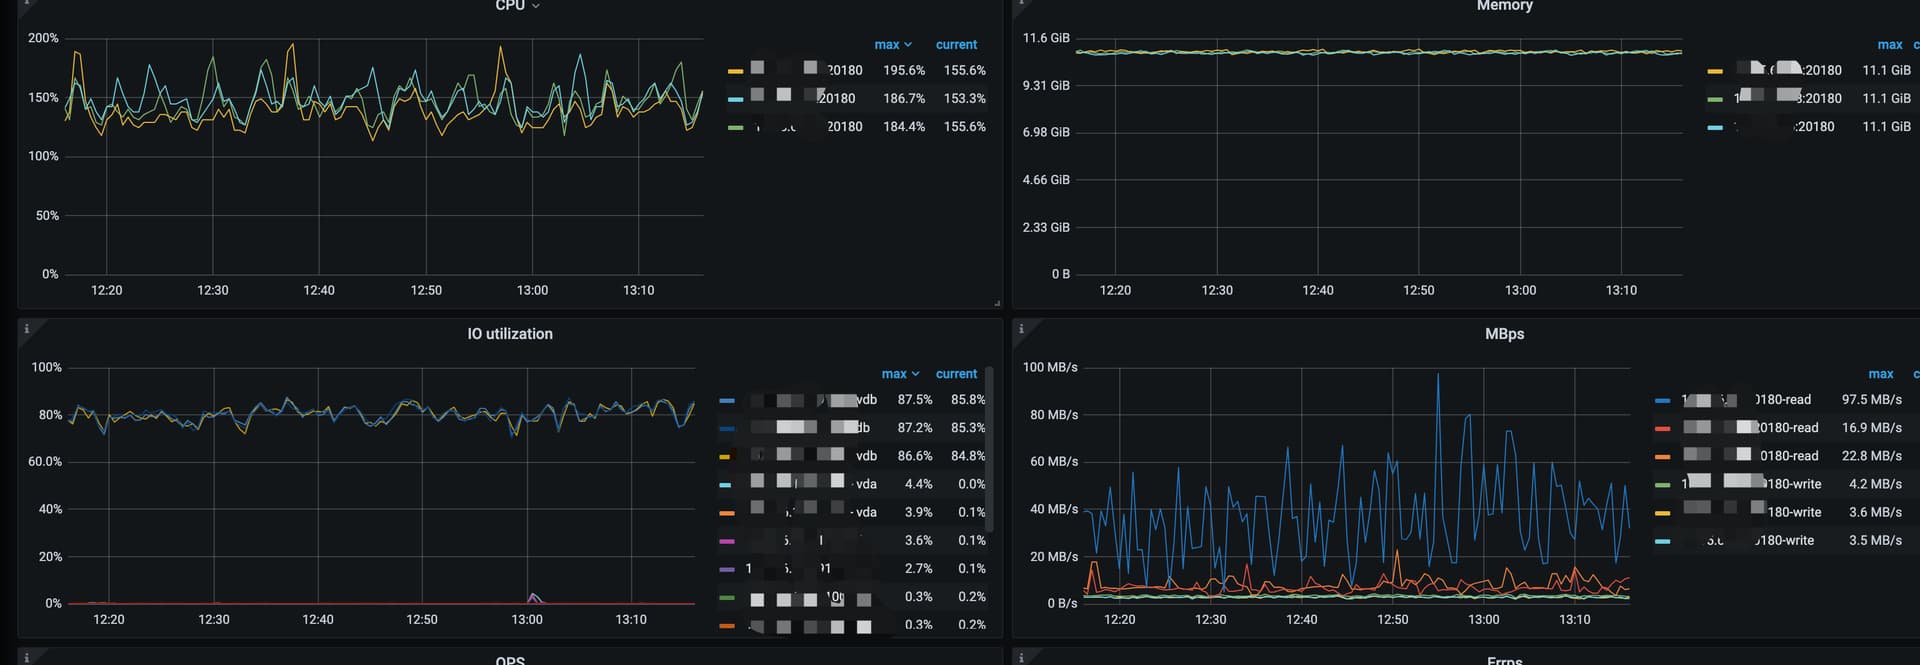Grab the CPU panel resize handle corner
Viewport: 1920px width, 665px height.
pyautogui.click(x=996, y=302)
